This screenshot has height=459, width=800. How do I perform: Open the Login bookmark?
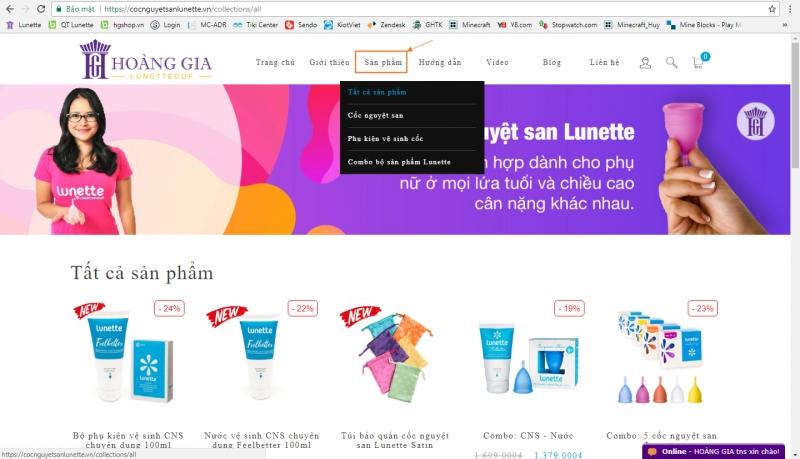click(x=166, y=24)
